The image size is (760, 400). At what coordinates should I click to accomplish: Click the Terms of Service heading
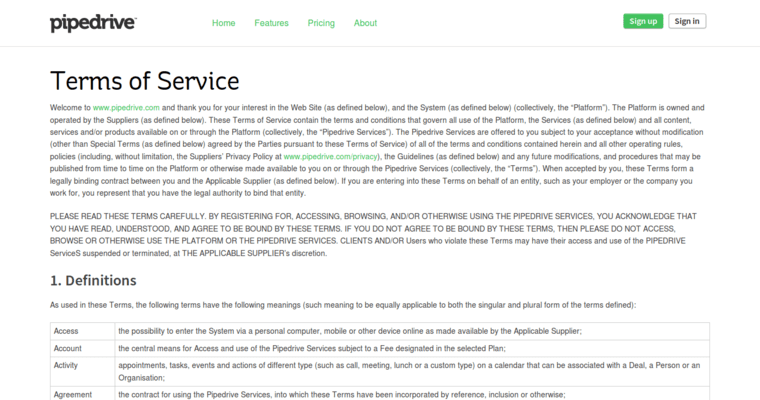pos(145,80)
